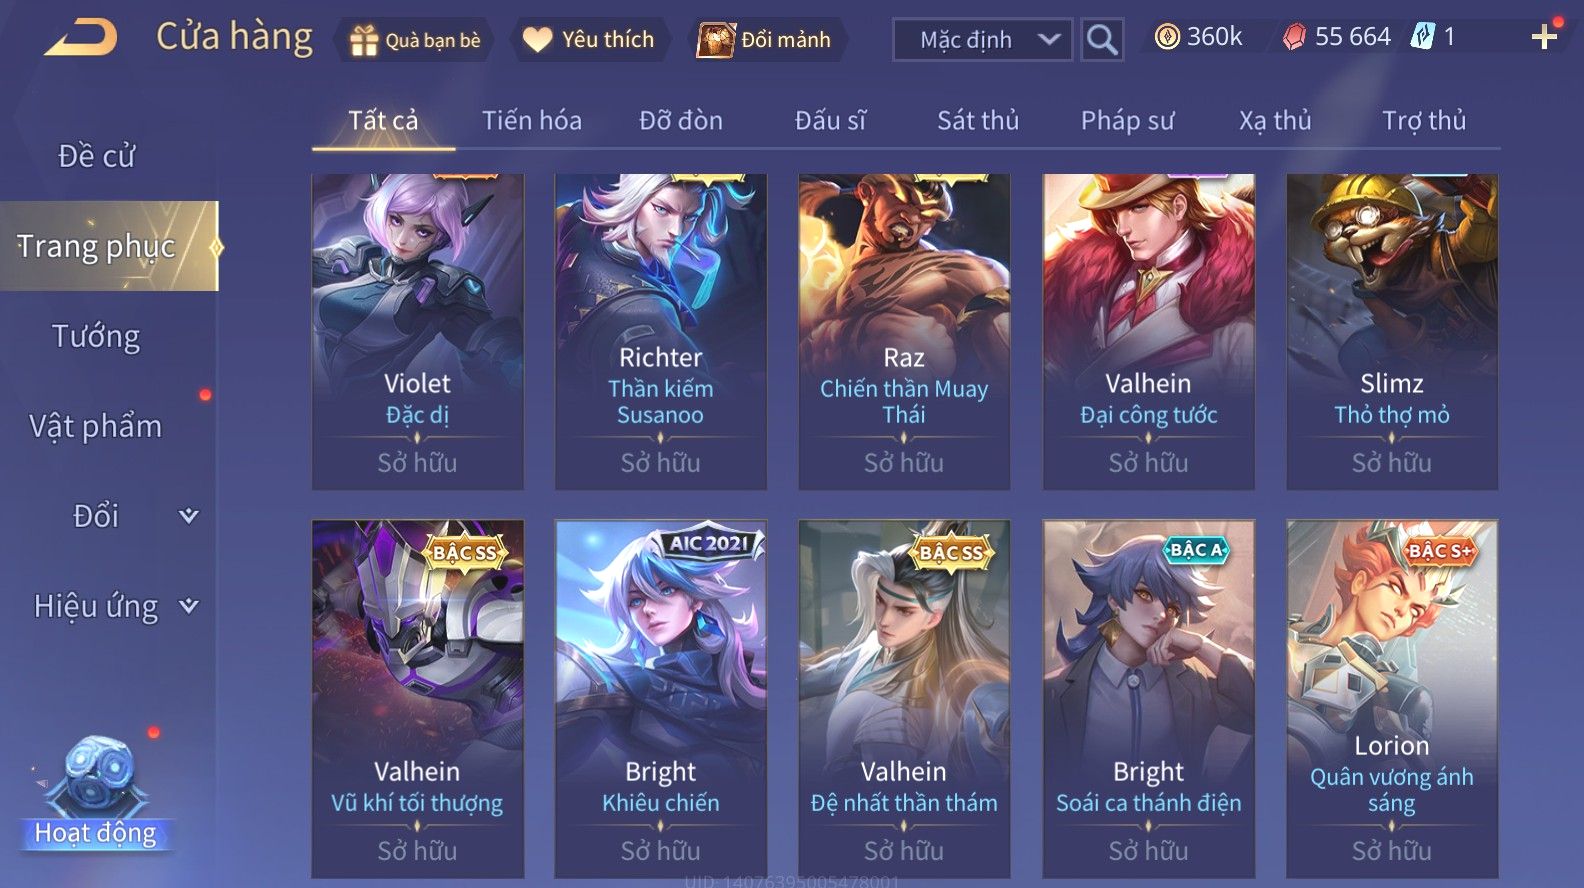Switch to the Sát thủ tab
The width and height of the screenshot is (1584, 888).
click(x=977, y=121)
